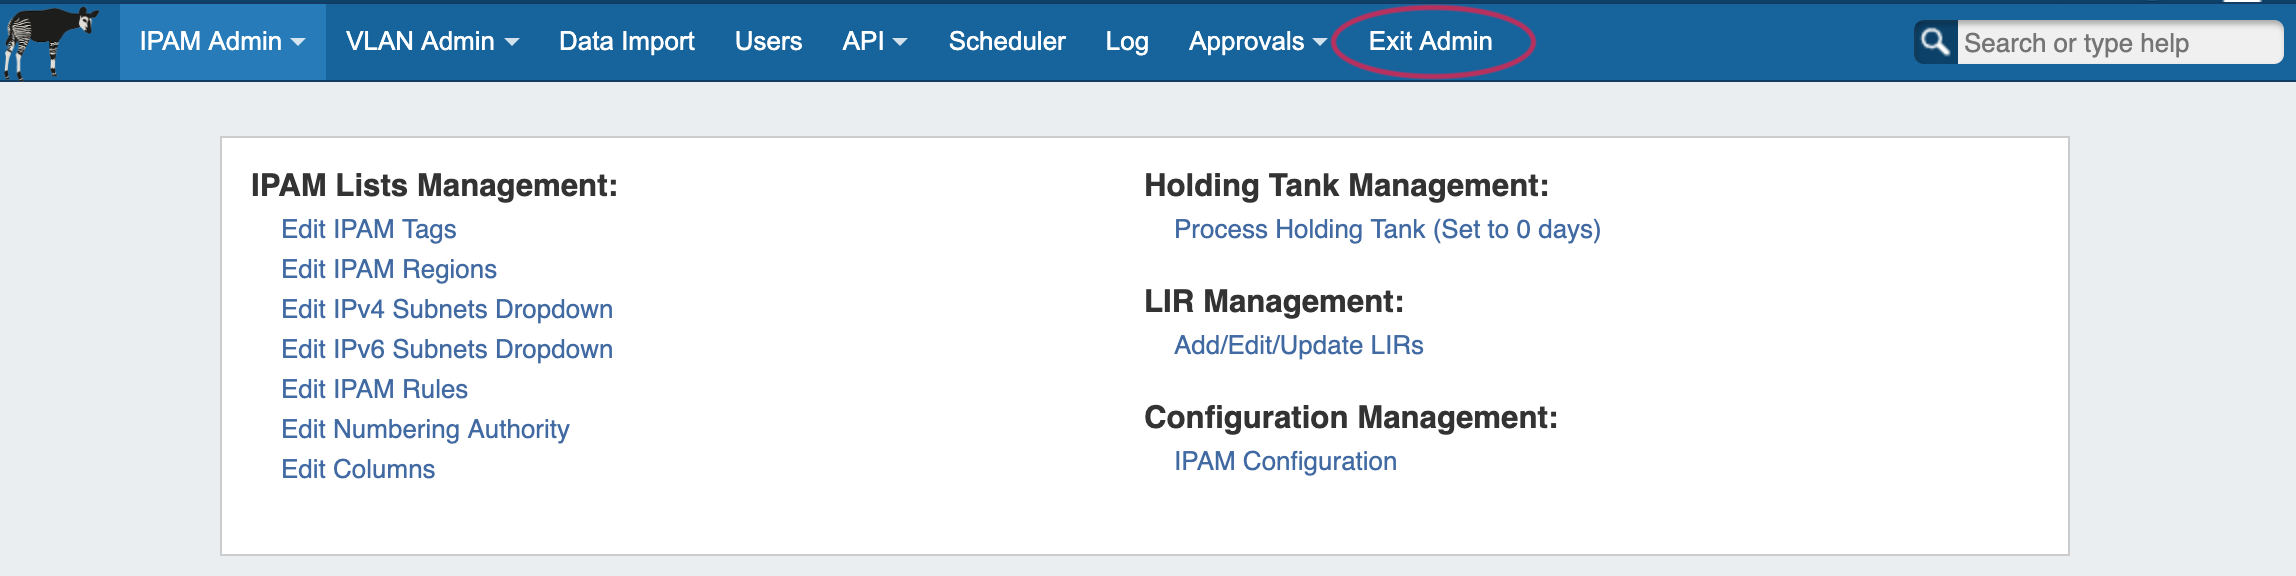Click the okapi logo icon
The height and width of the screenshot is (576, 2296).
coord(50,41)
